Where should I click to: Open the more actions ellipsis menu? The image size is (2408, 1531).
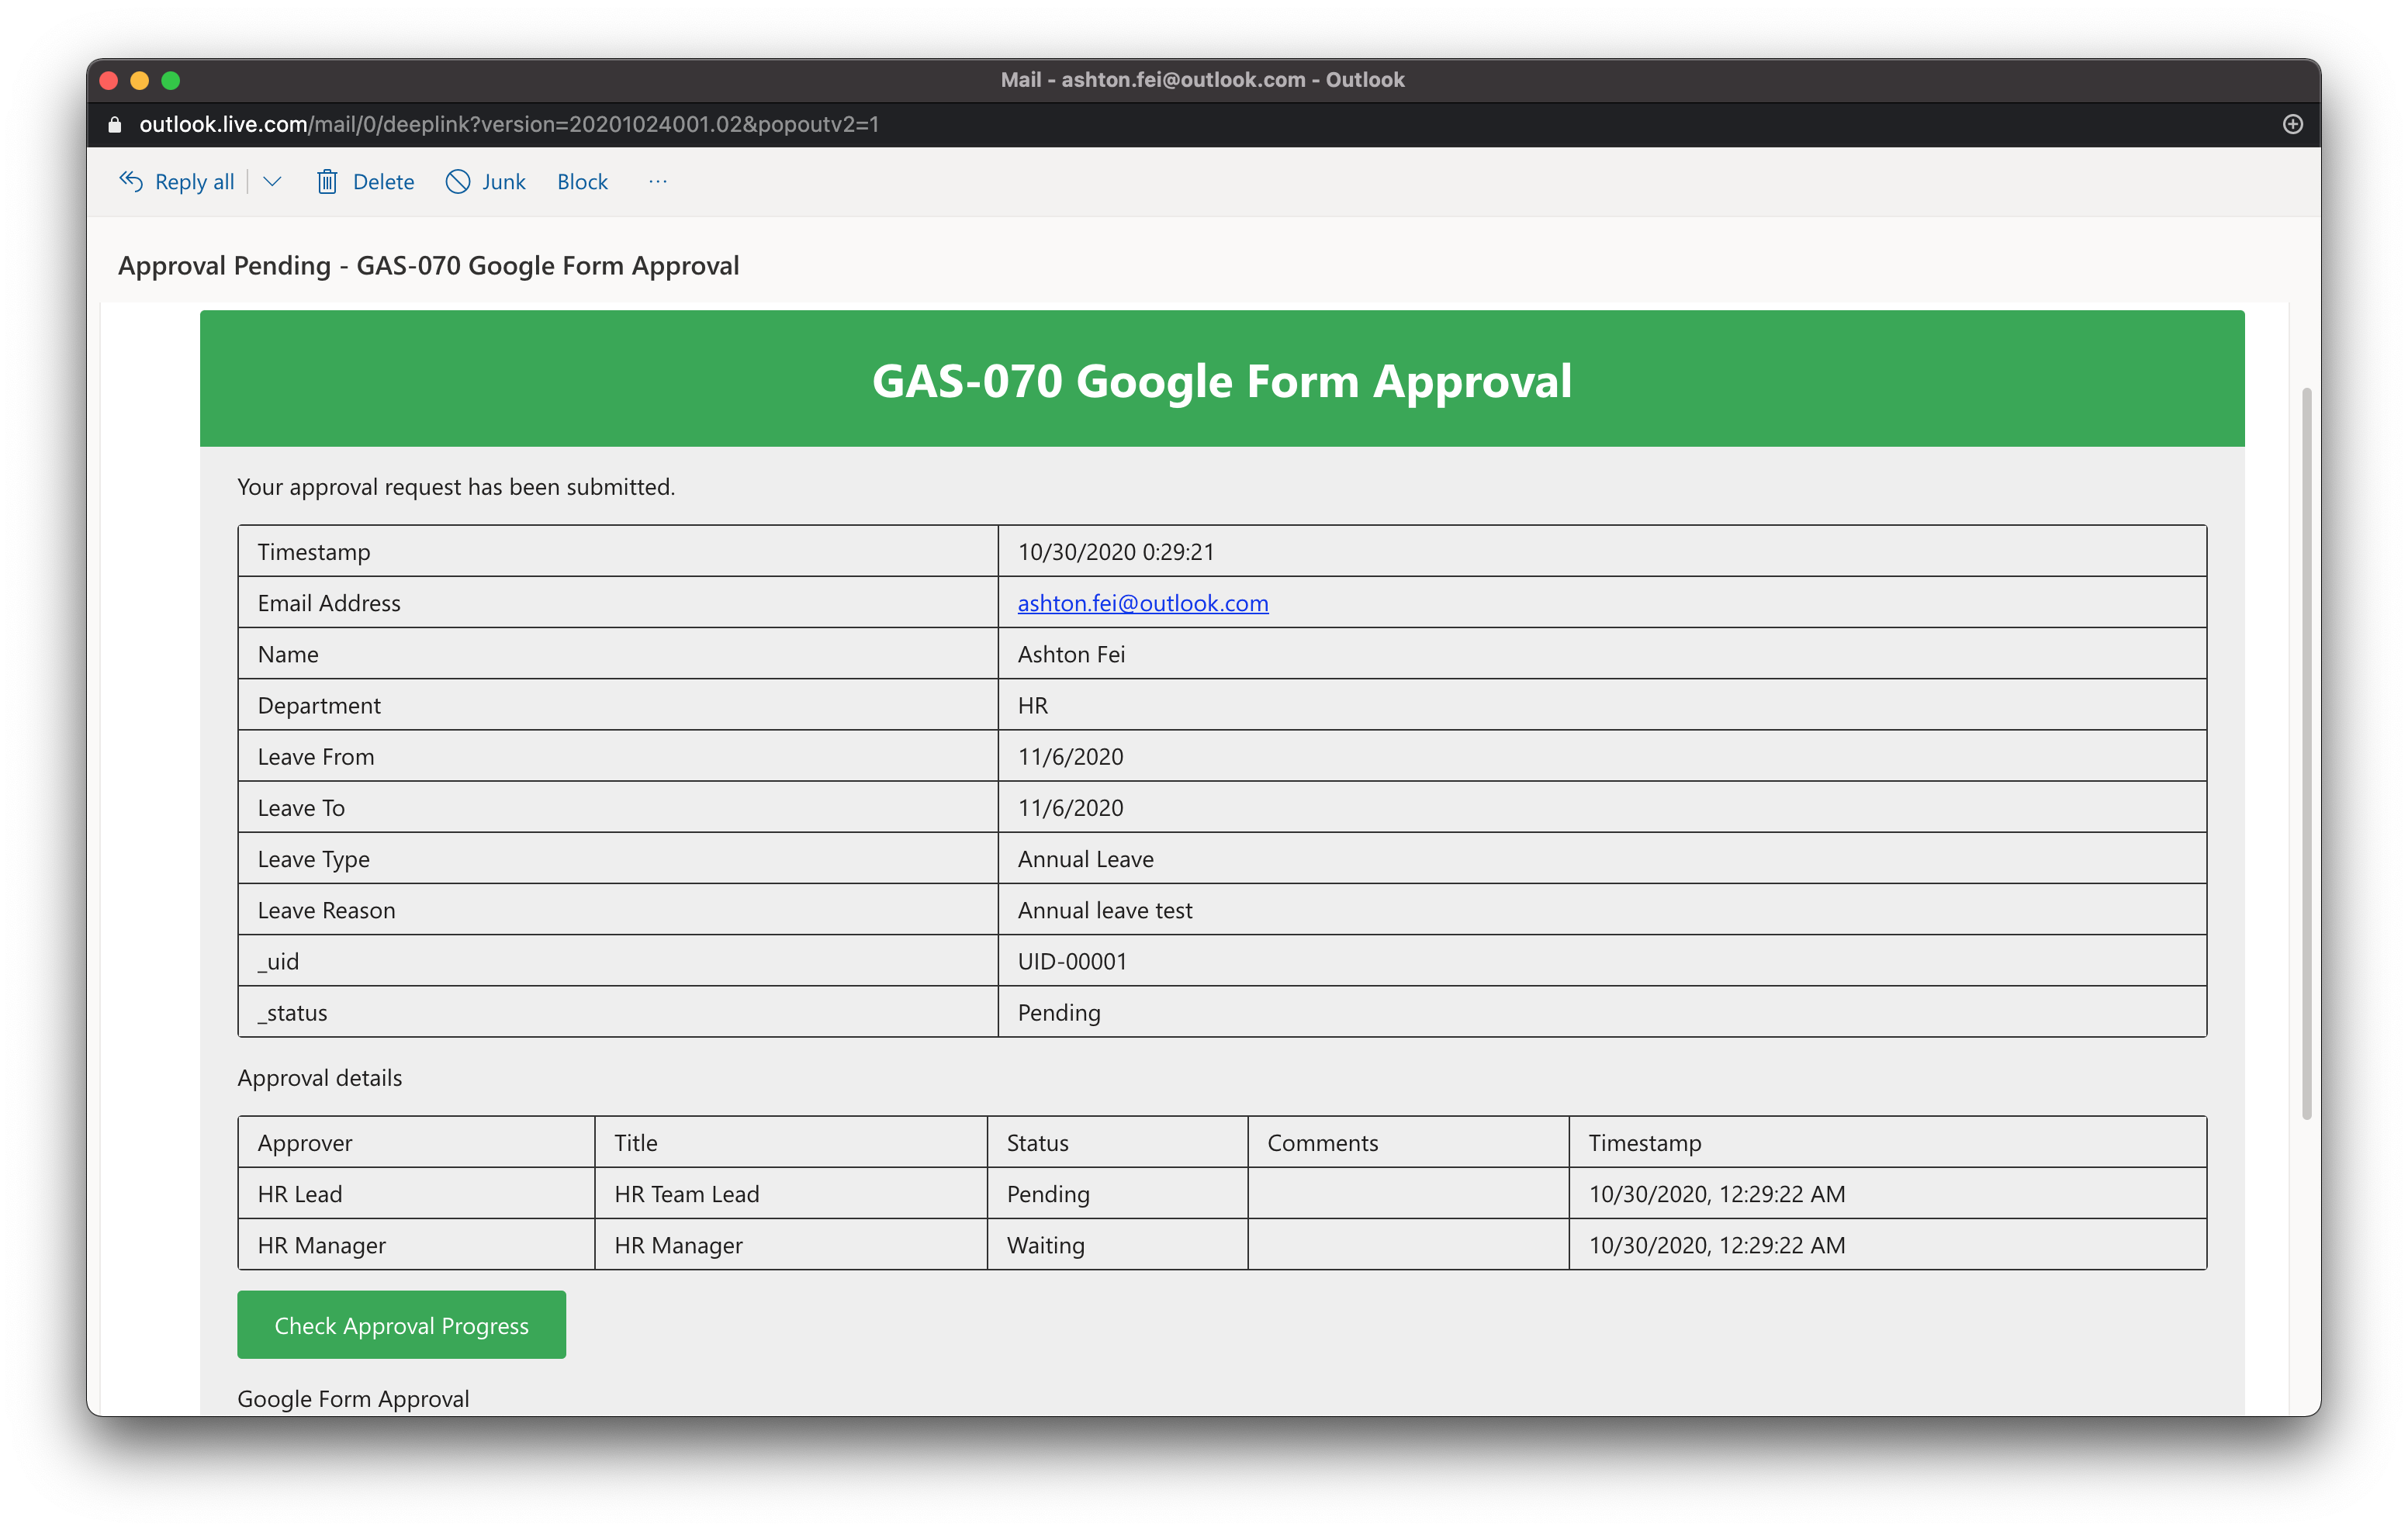[657, 181]
